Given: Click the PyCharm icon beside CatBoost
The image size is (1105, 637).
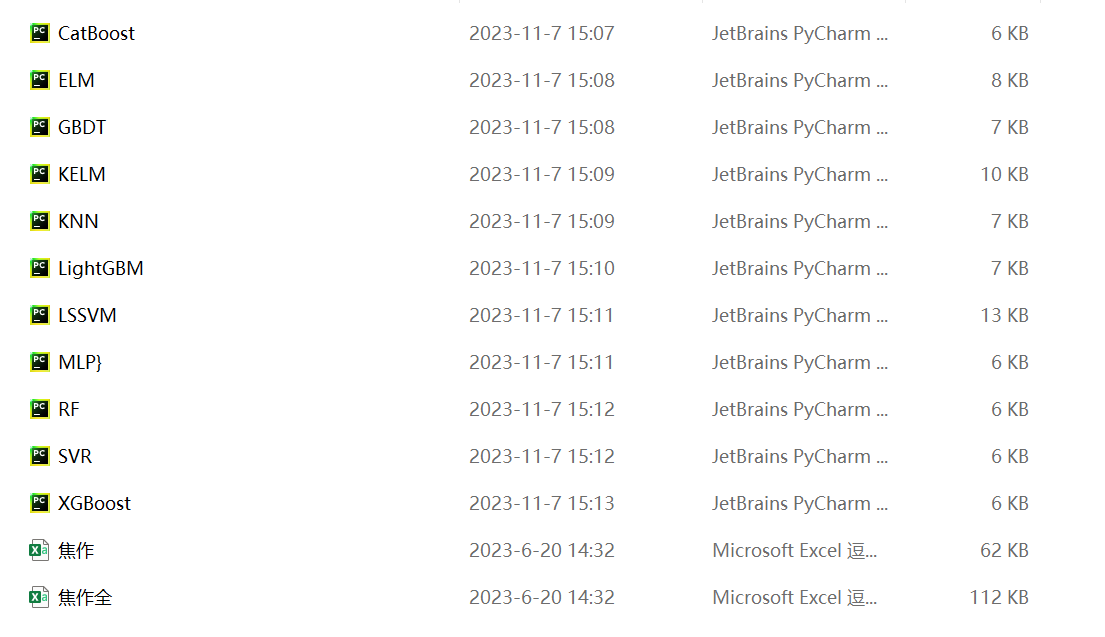Looking at the screenshot, I should [x=40, y=33].
